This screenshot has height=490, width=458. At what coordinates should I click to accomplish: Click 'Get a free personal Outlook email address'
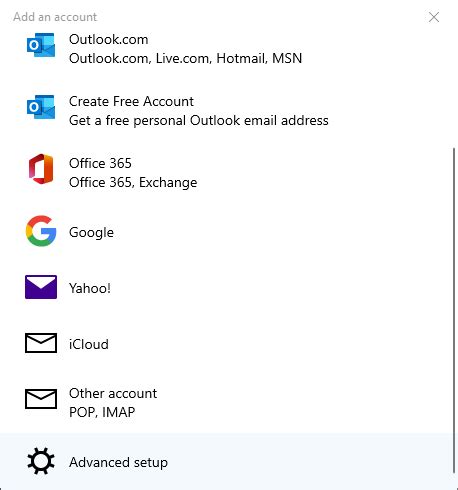click(x=199, y=120)
